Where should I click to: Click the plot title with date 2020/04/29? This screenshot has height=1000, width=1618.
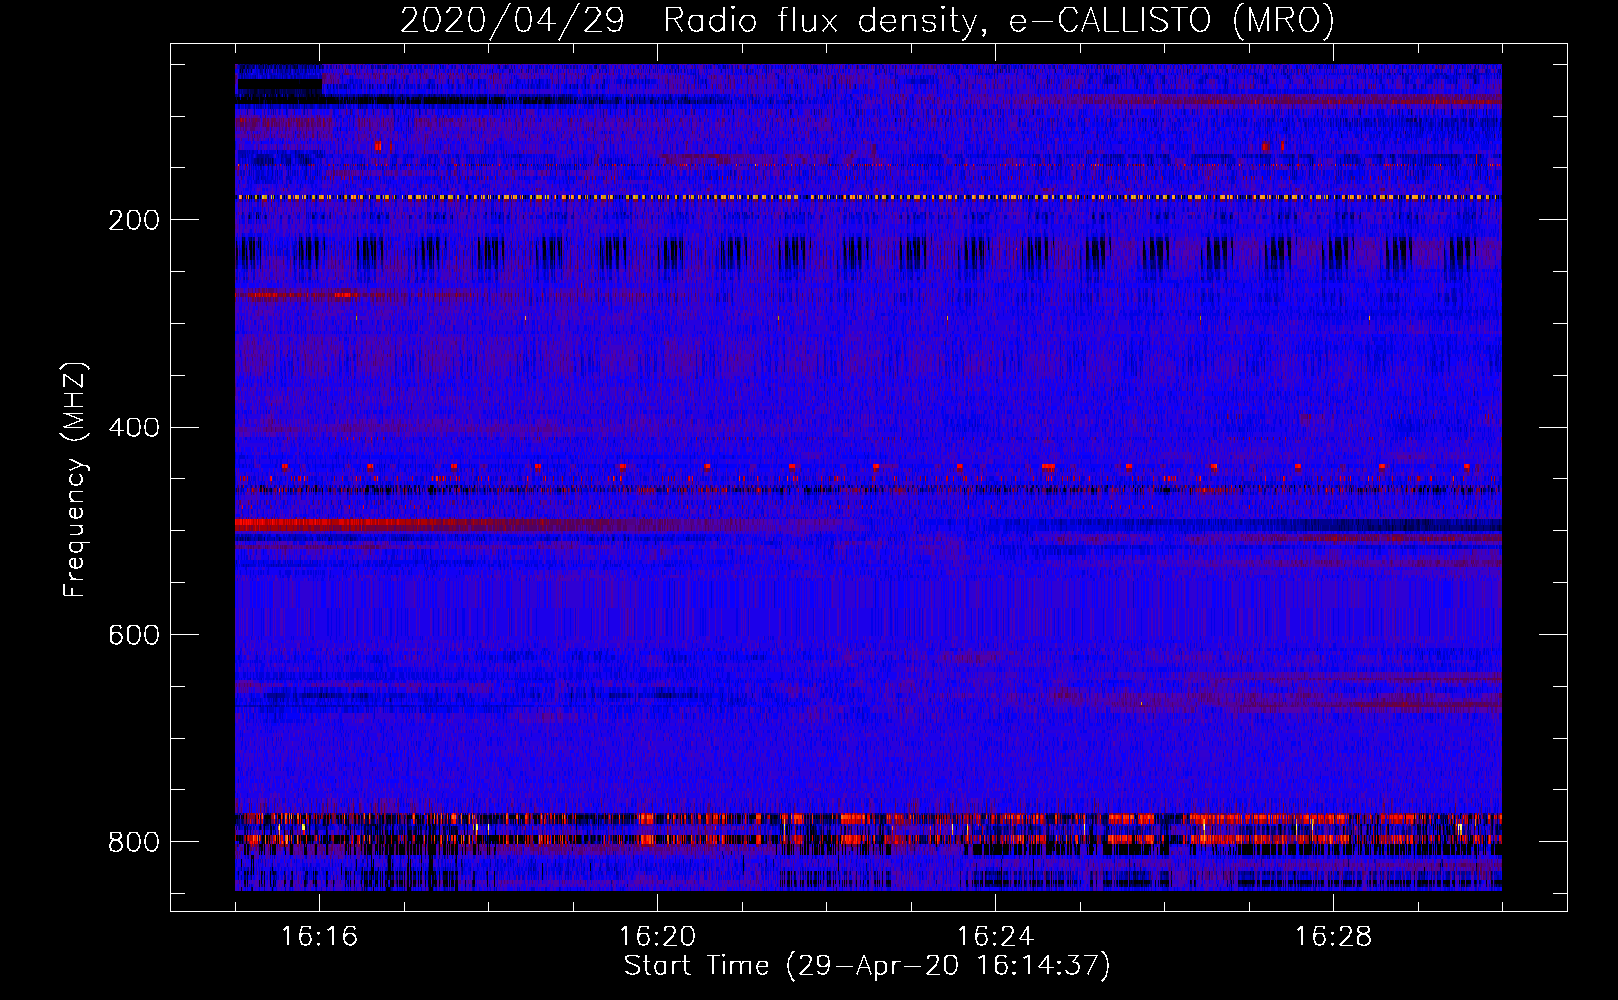point(867,20)
